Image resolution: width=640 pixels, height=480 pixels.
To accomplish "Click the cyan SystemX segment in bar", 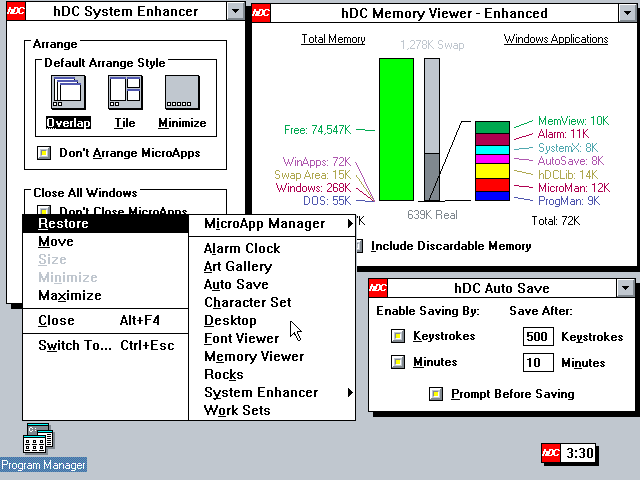I will [x=492, y=150].
